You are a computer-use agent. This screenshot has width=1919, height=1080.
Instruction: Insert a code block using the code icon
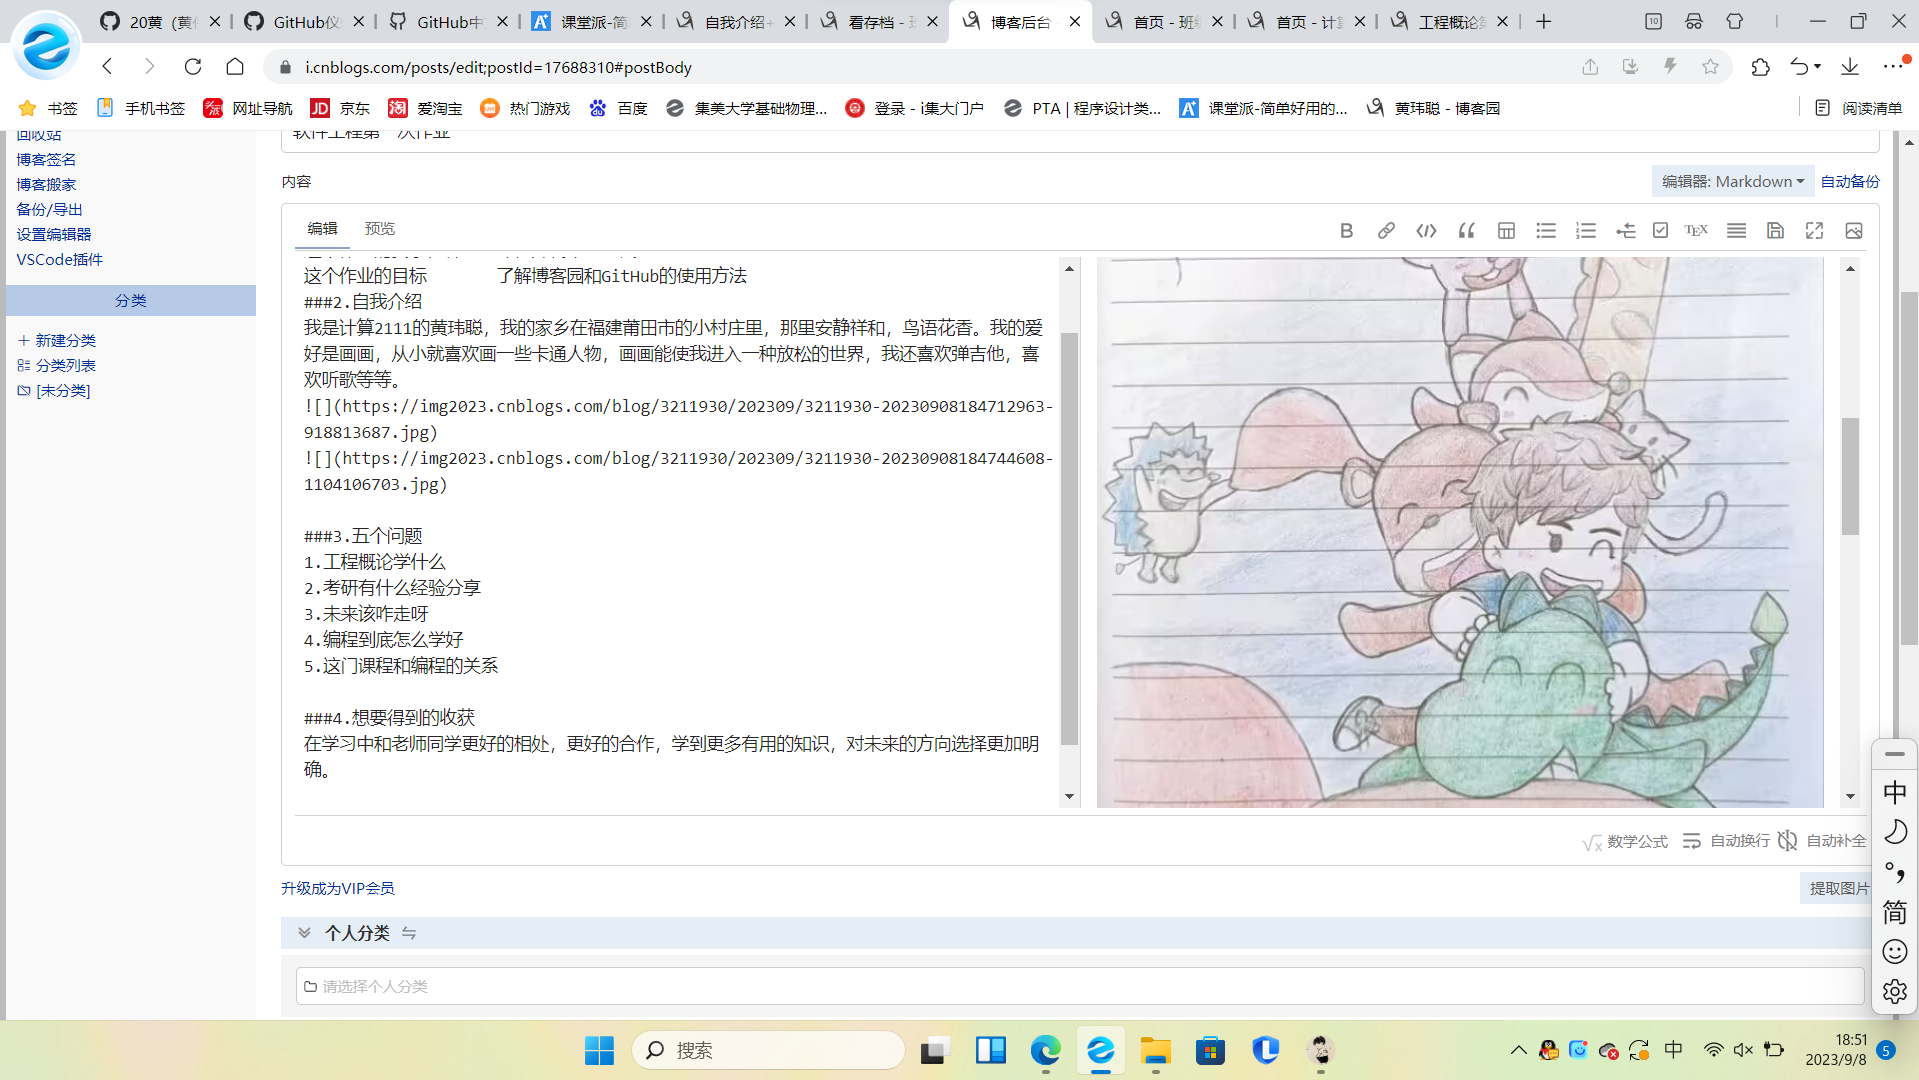(1426, 231)
